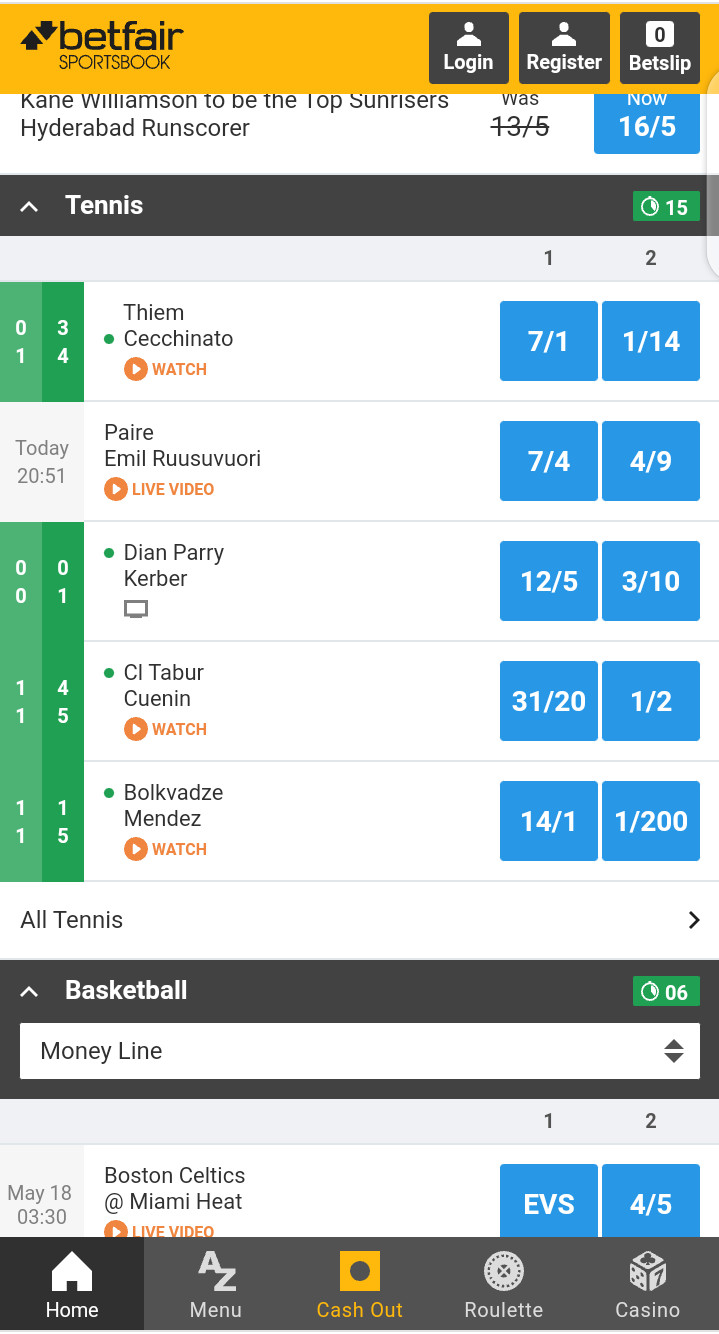Click the Tennis in-play count badge
Viewport: 719px width, 1334px height.
click(666, 207)
